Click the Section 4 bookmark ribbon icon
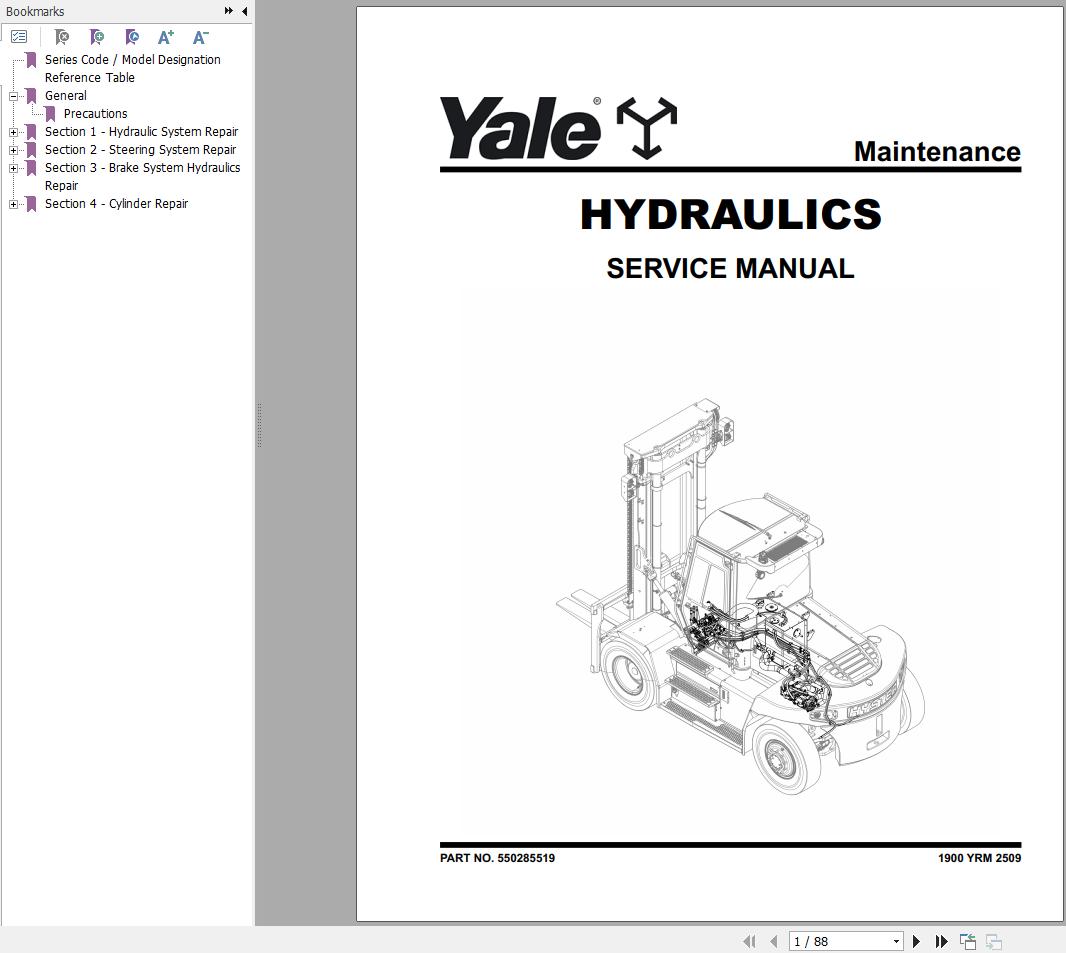1066x953 pixels. 31,204
